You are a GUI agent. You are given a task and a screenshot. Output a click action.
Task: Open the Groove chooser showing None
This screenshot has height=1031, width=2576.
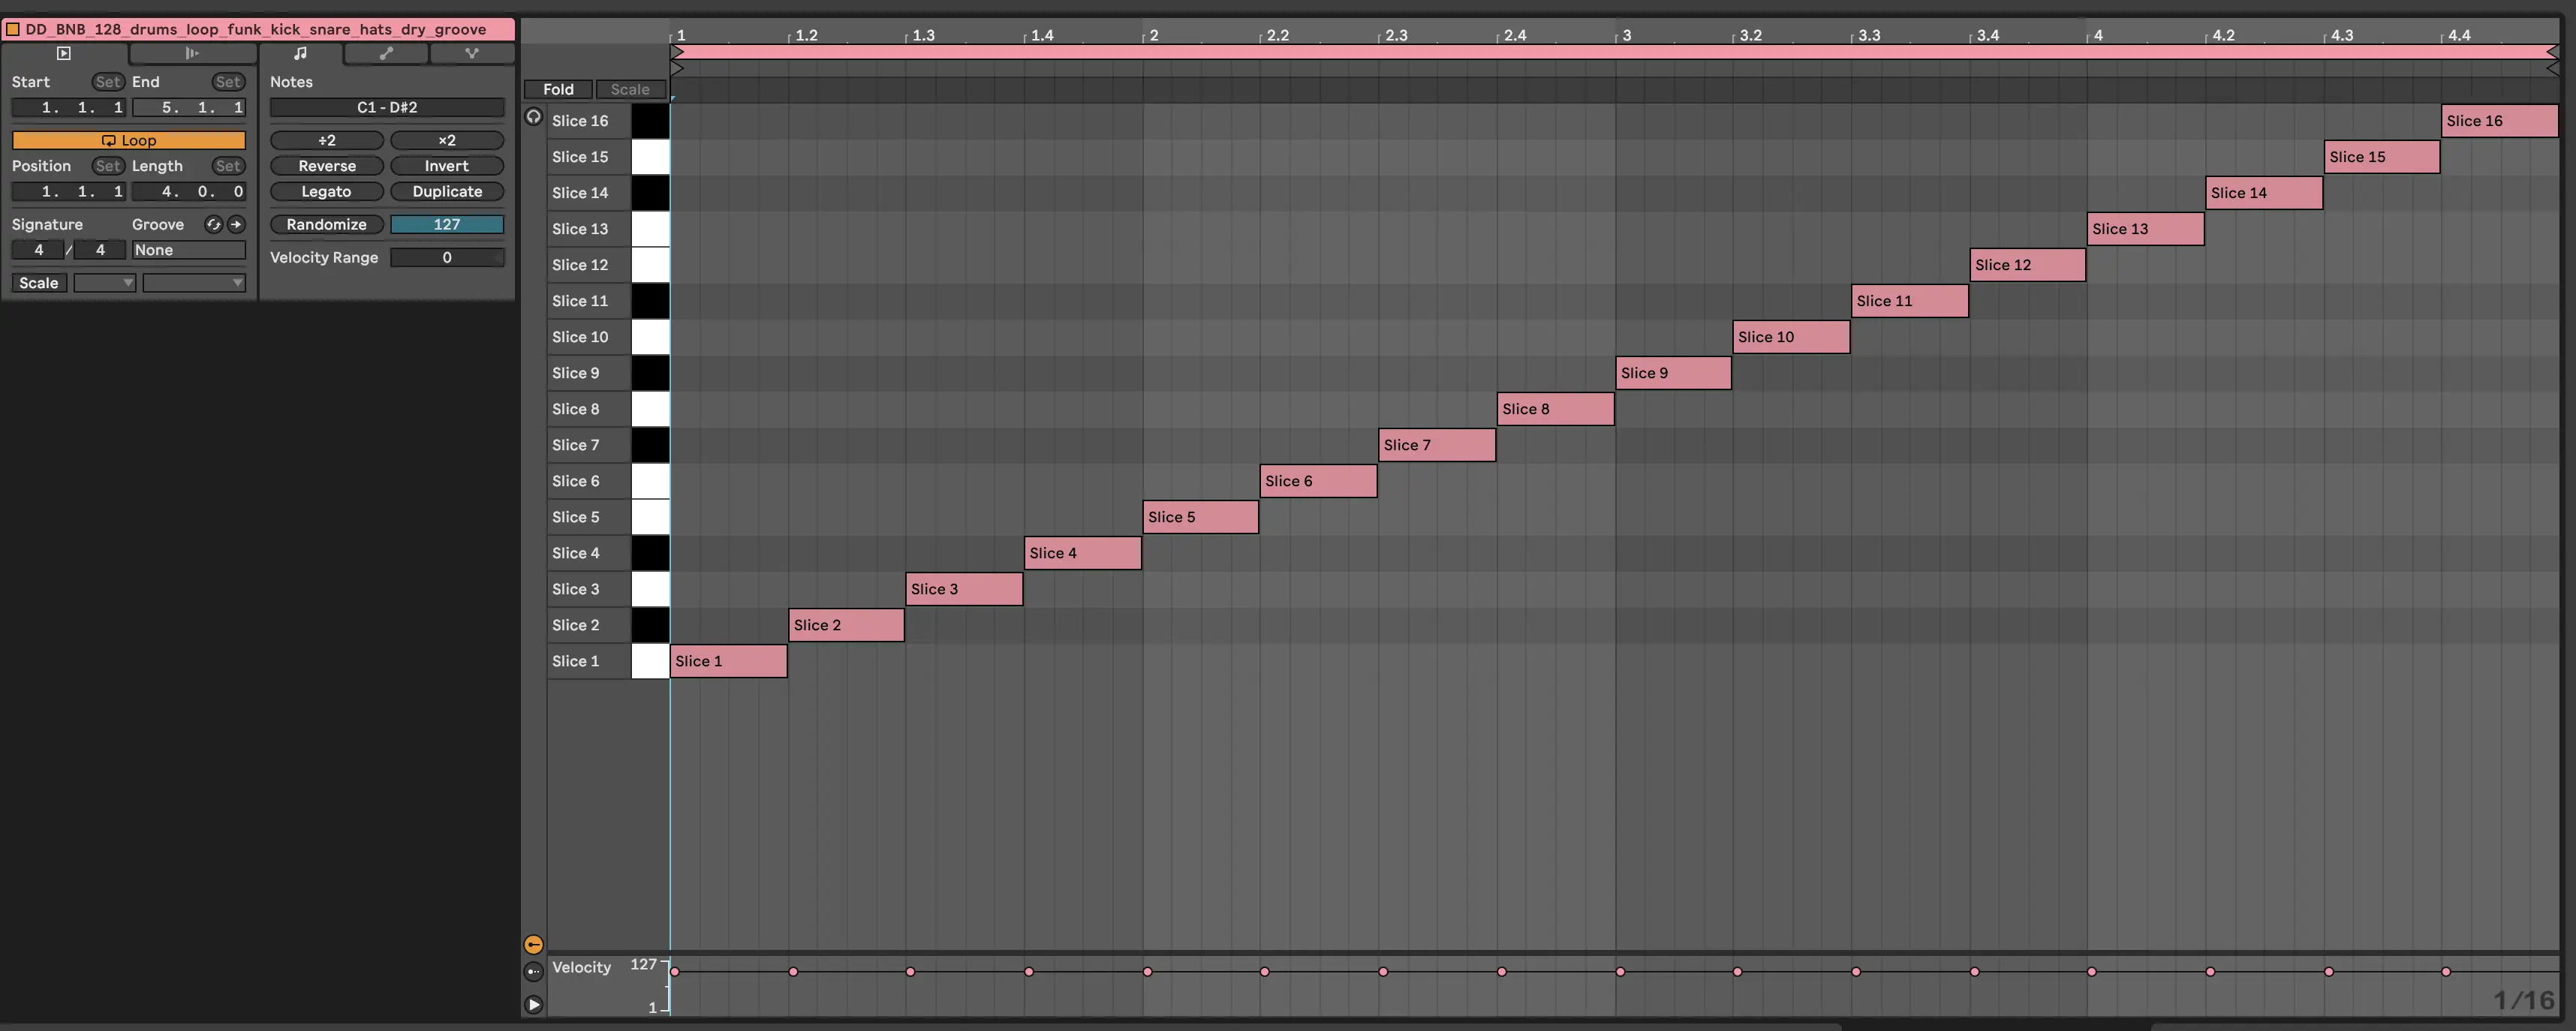188,250
